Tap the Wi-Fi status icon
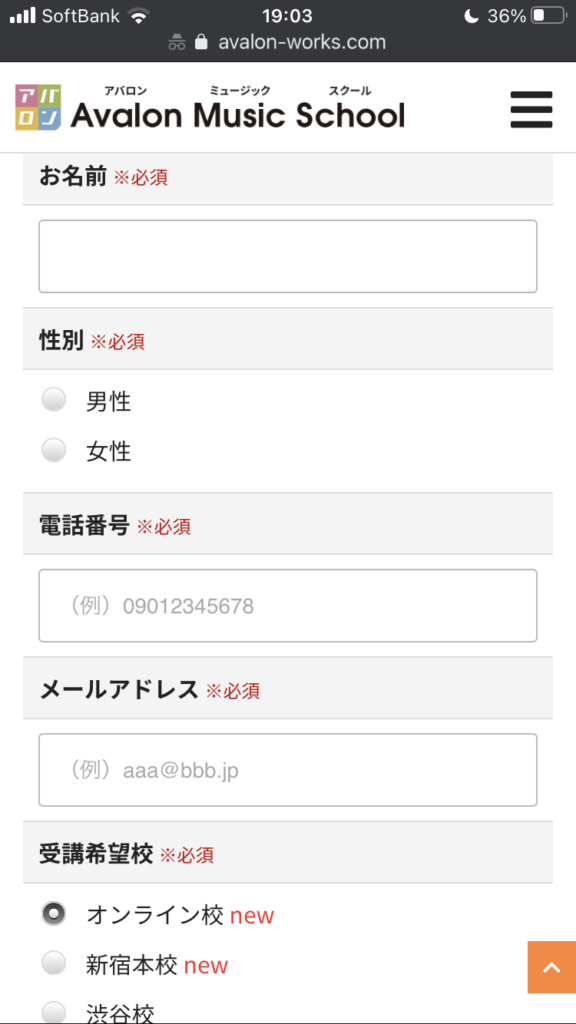Viewport: 576px width, 1024px height. pyautogui.click(x=138, y=16)
